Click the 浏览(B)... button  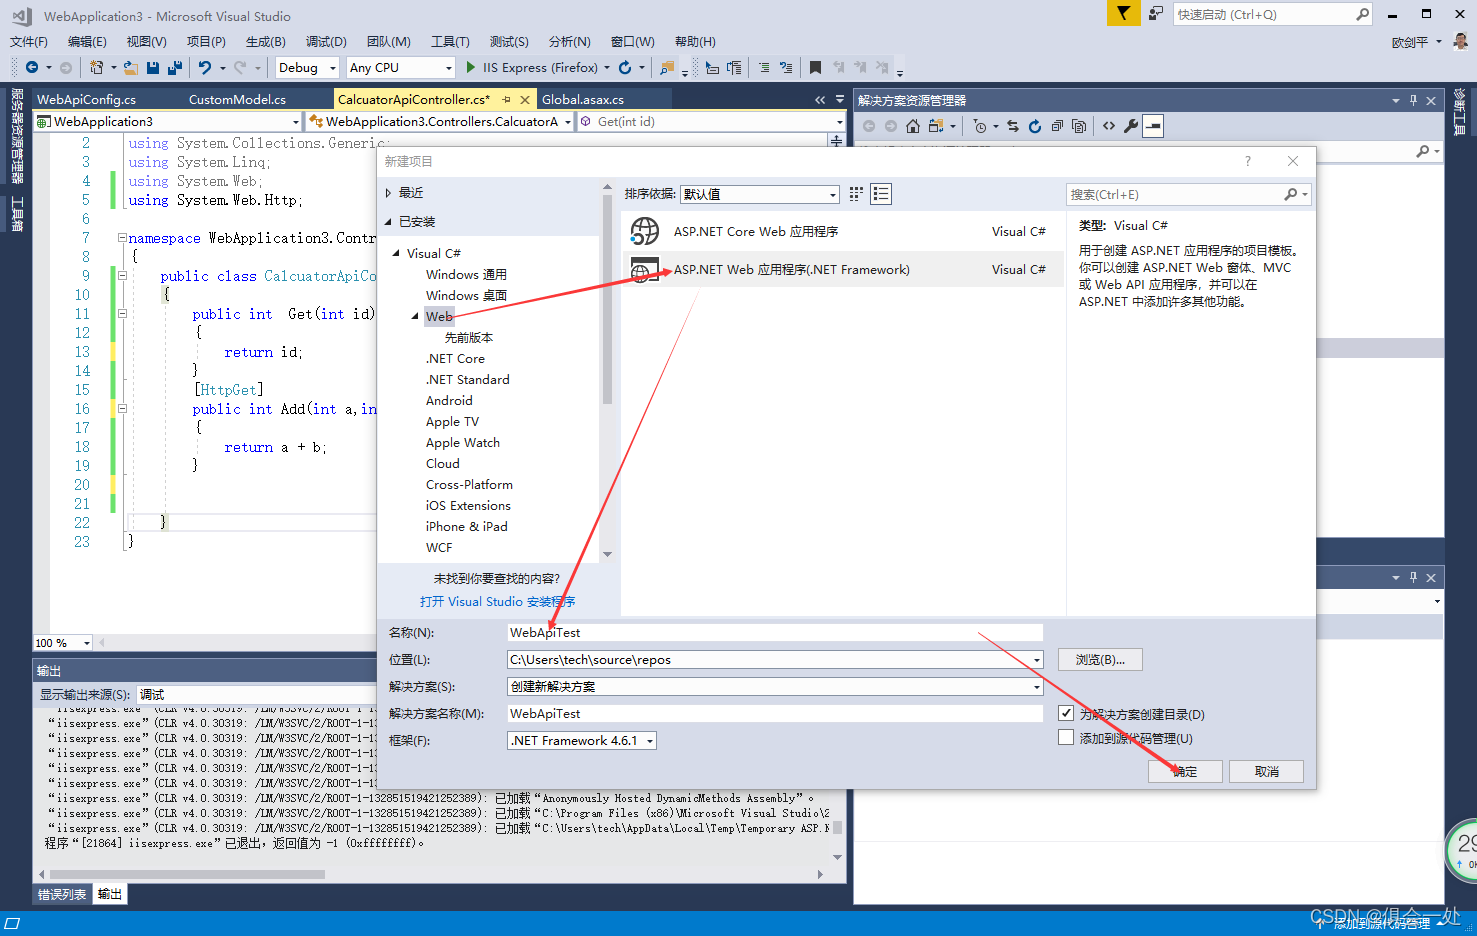click(1100, 659)
